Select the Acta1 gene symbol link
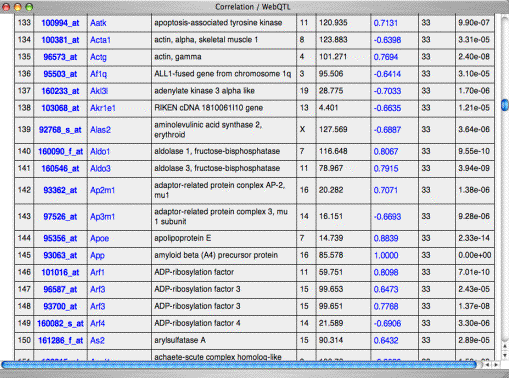 (100, 40)
